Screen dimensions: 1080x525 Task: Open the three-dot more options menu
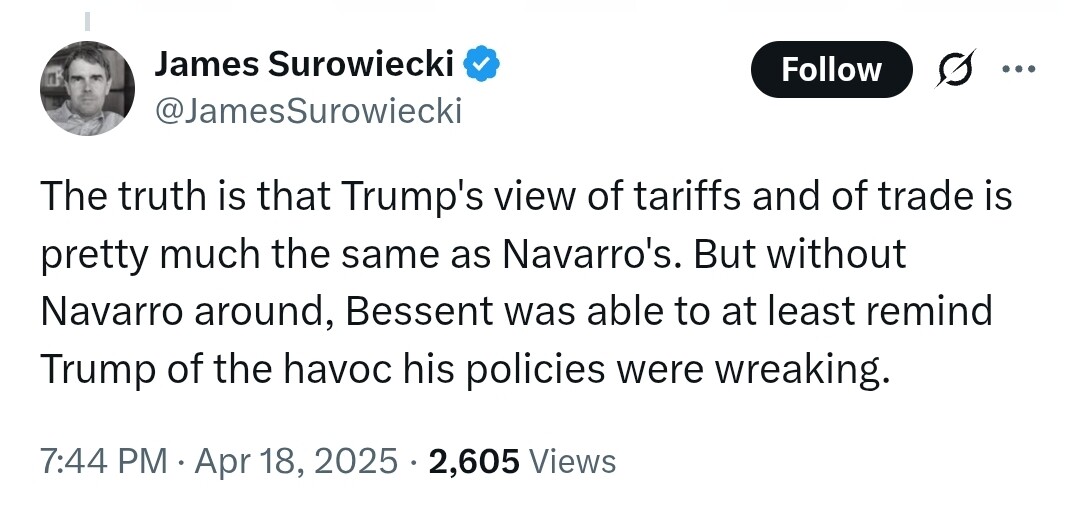pyautogui.click(x=1018, y=69)
